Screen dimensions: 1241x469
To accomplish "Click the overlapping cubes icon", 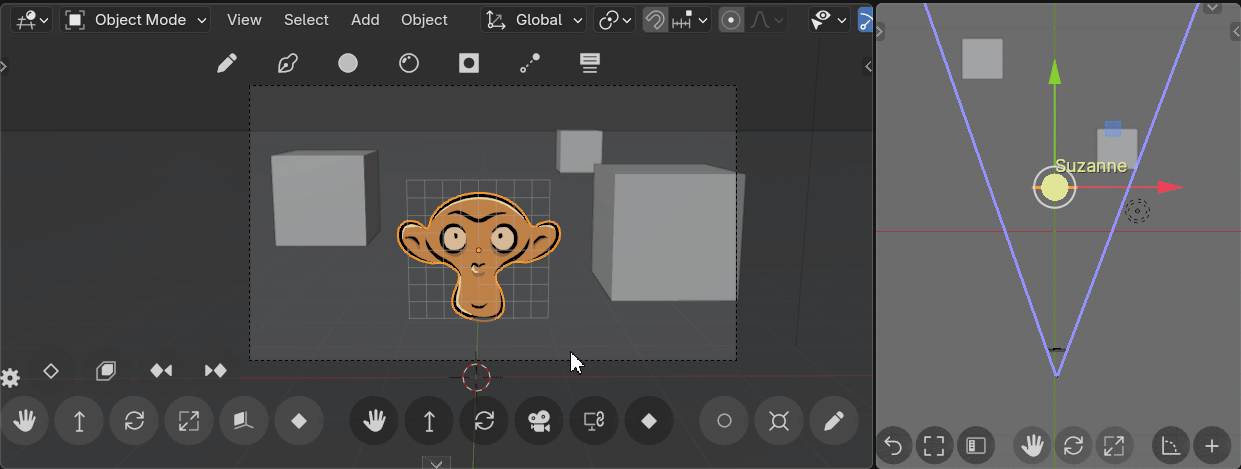I will click(106, 371).
